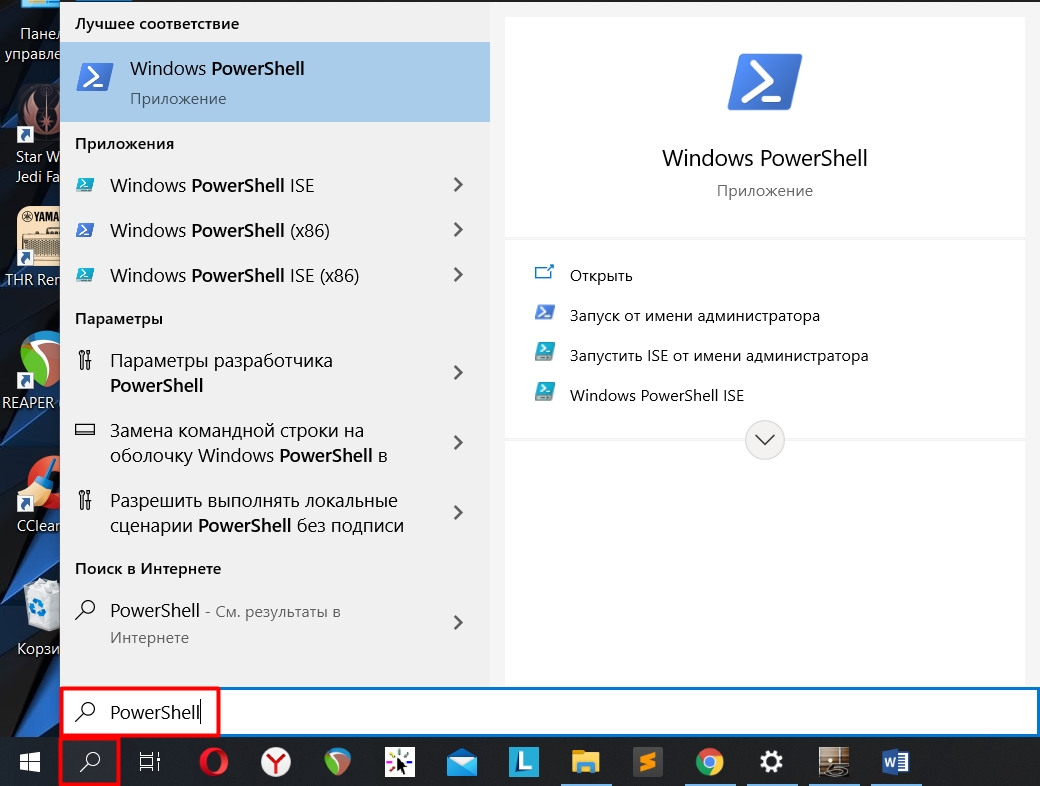Open the Mail app from the taskbar
This screenshot has height=786, width=1040.
462,763
